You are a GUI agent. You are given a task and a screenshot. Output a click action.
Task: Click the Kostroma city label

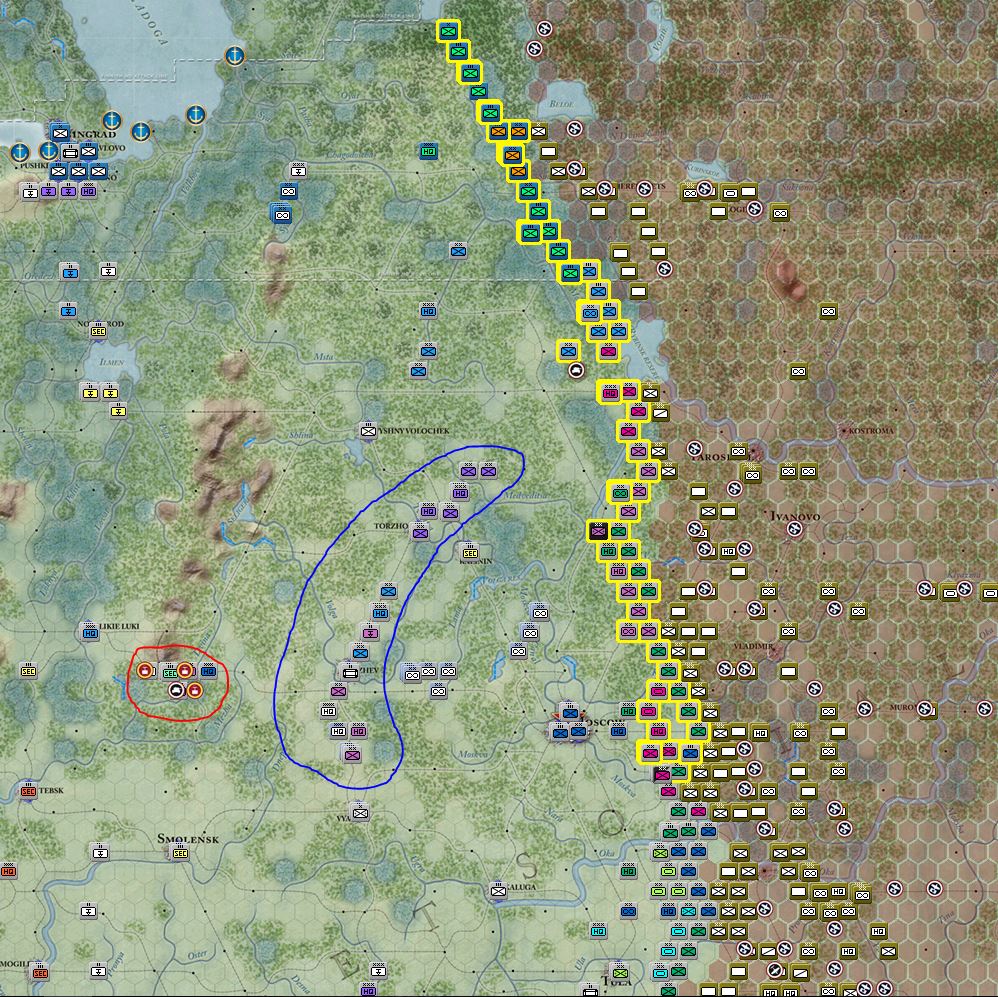(871, 431)
